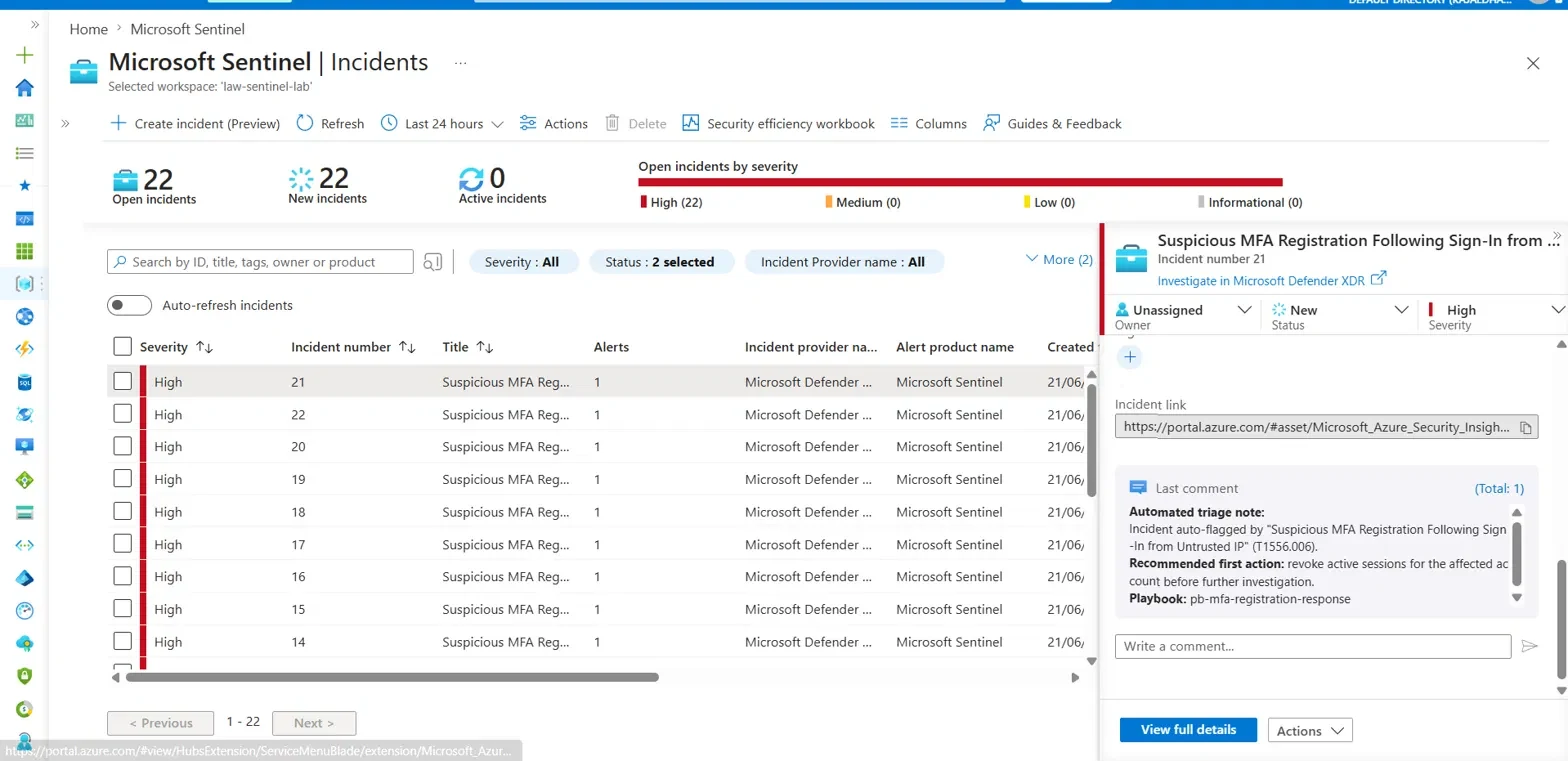This screenshot has height=761, width=1568.
Task: Check the select-all incidents header checkbox
Action: point(123,347)
